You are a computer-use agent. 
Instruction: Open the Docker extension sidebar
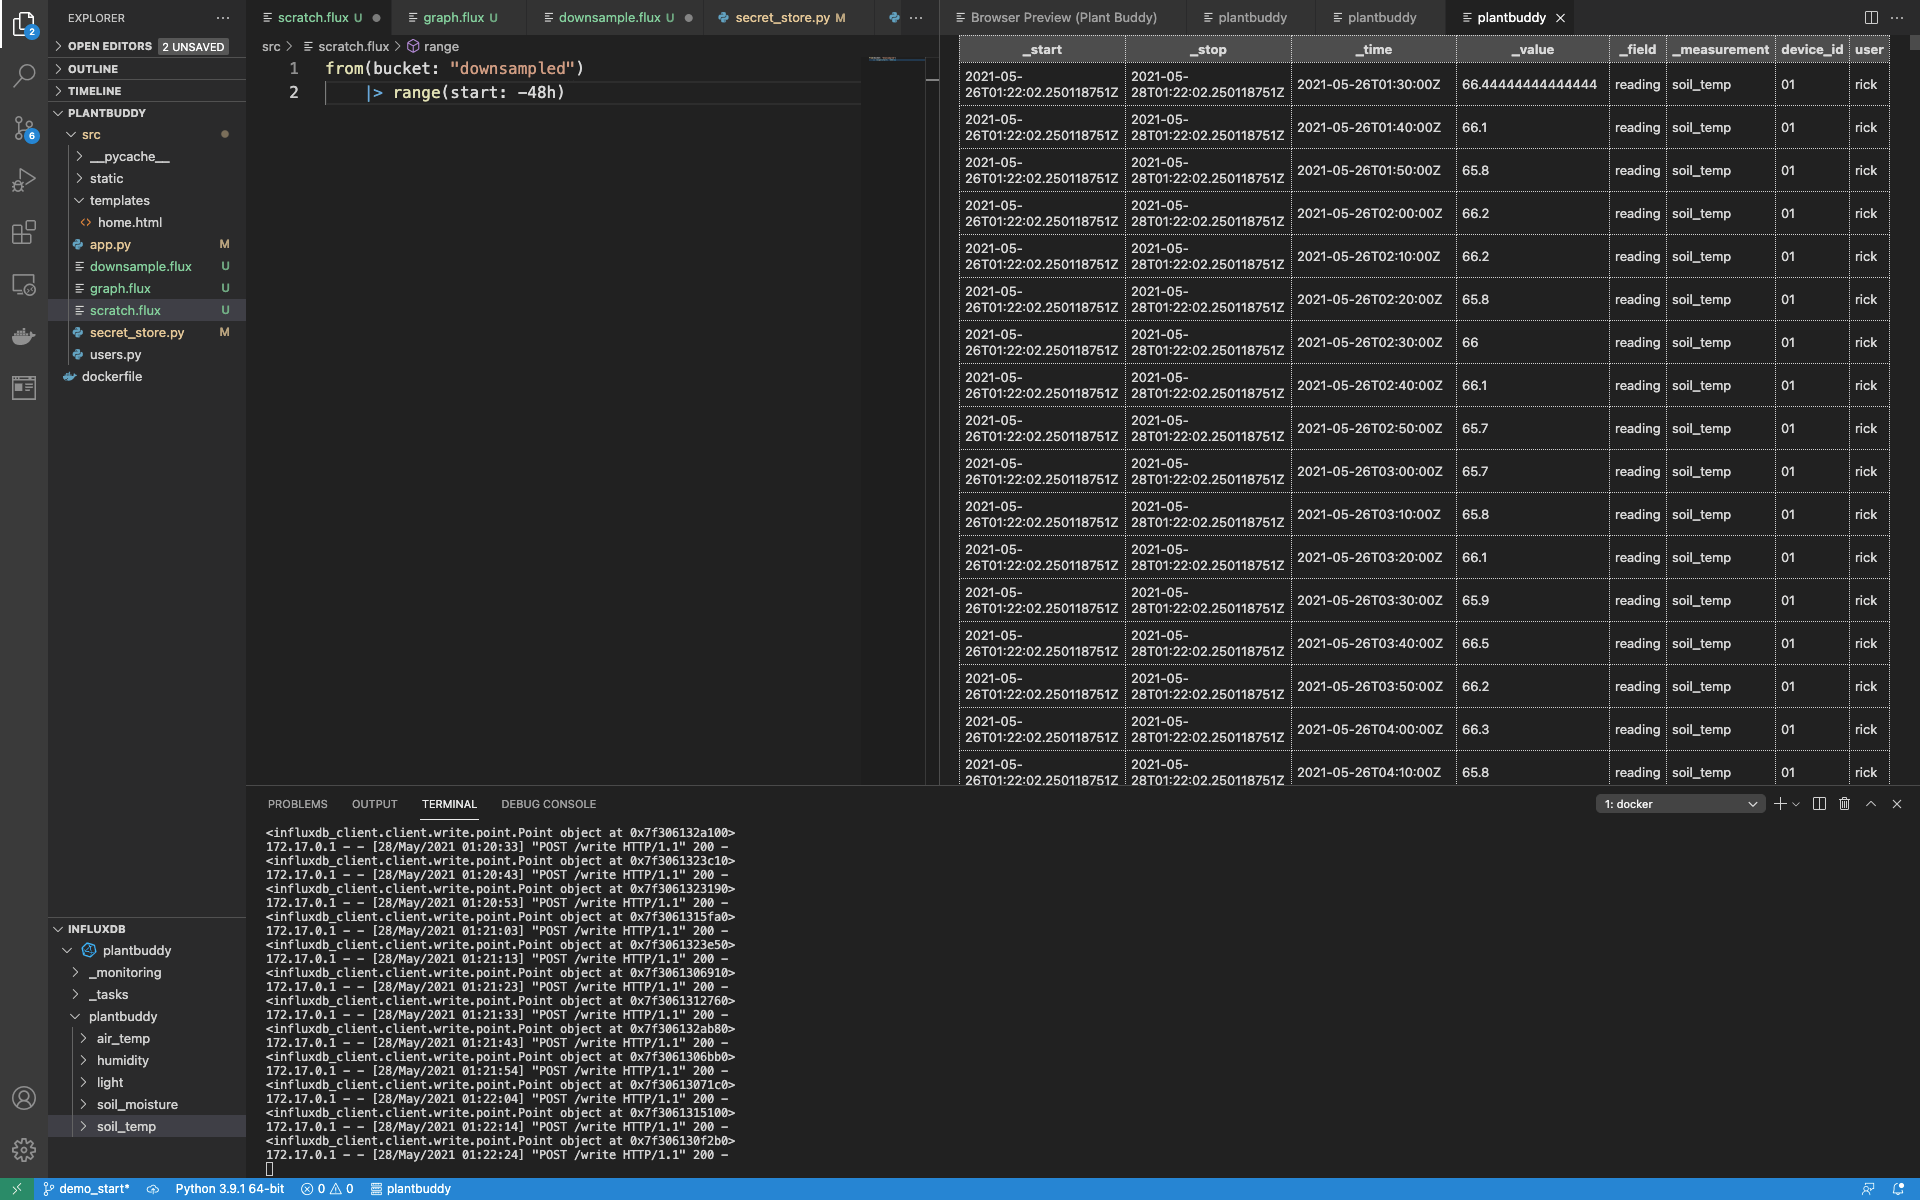tap(24, 336)
